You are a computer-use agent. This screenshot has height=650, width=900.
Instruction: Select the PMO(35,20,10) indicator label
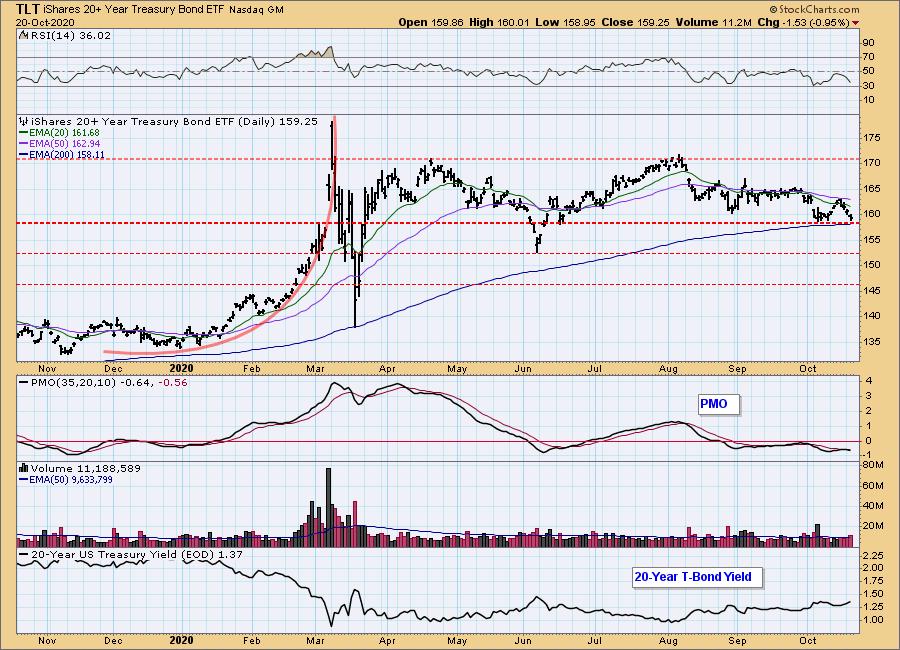[x=103, y=382]
